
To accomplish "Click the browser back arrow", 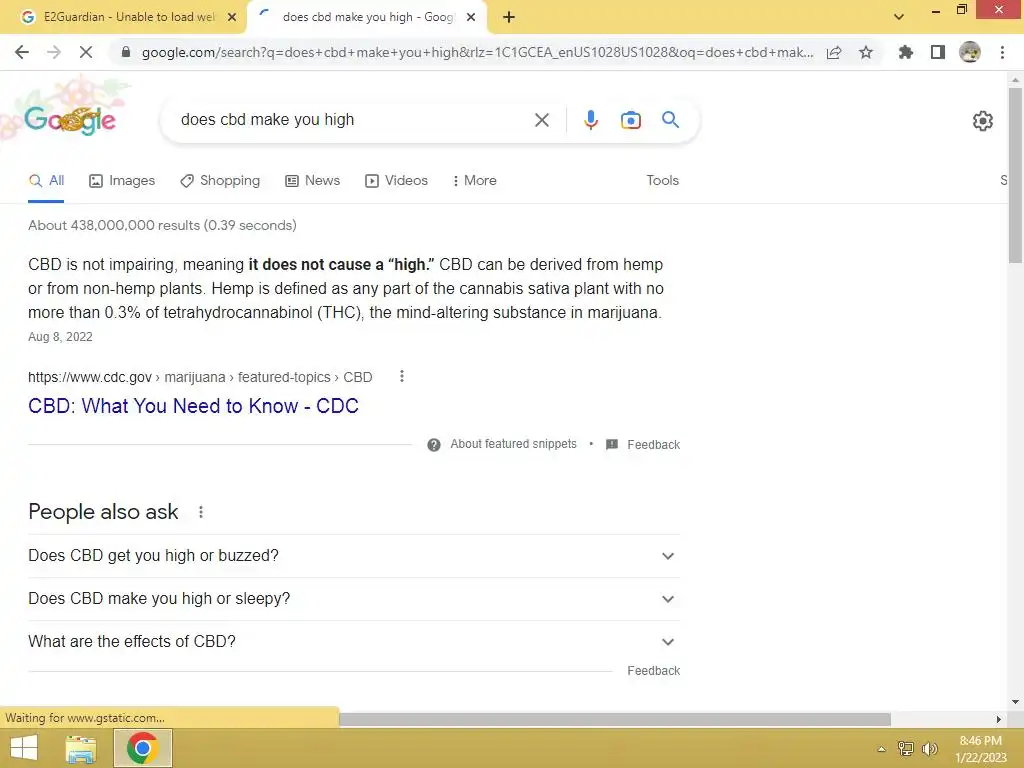I will 22,52.
